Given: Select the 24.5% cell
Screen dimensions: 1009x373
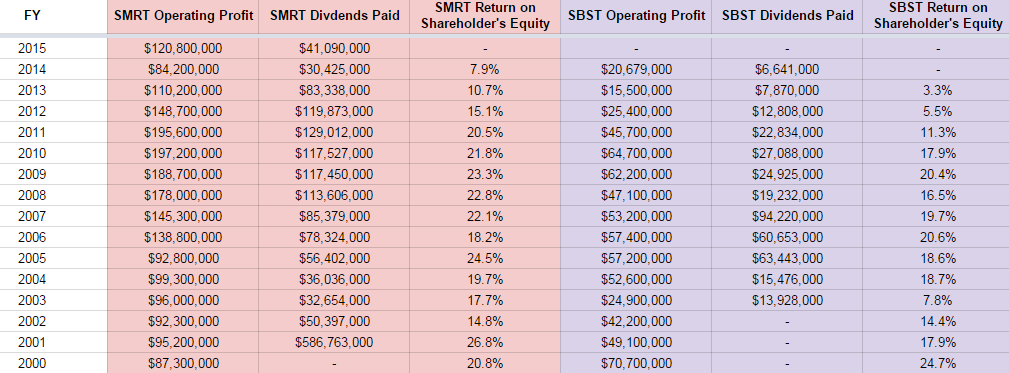Looking at the screenshot, I should (485, 259).
